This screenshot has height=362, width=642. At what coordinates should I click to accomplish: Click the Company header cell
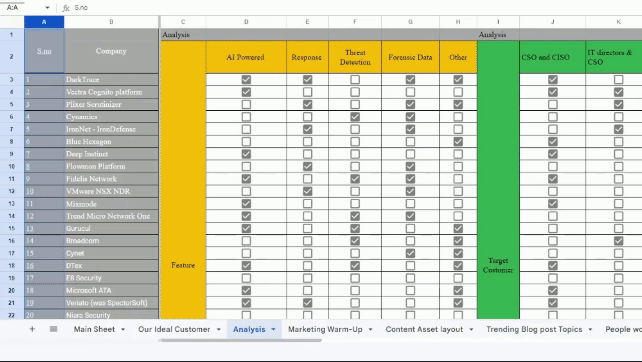pos(111,51)
